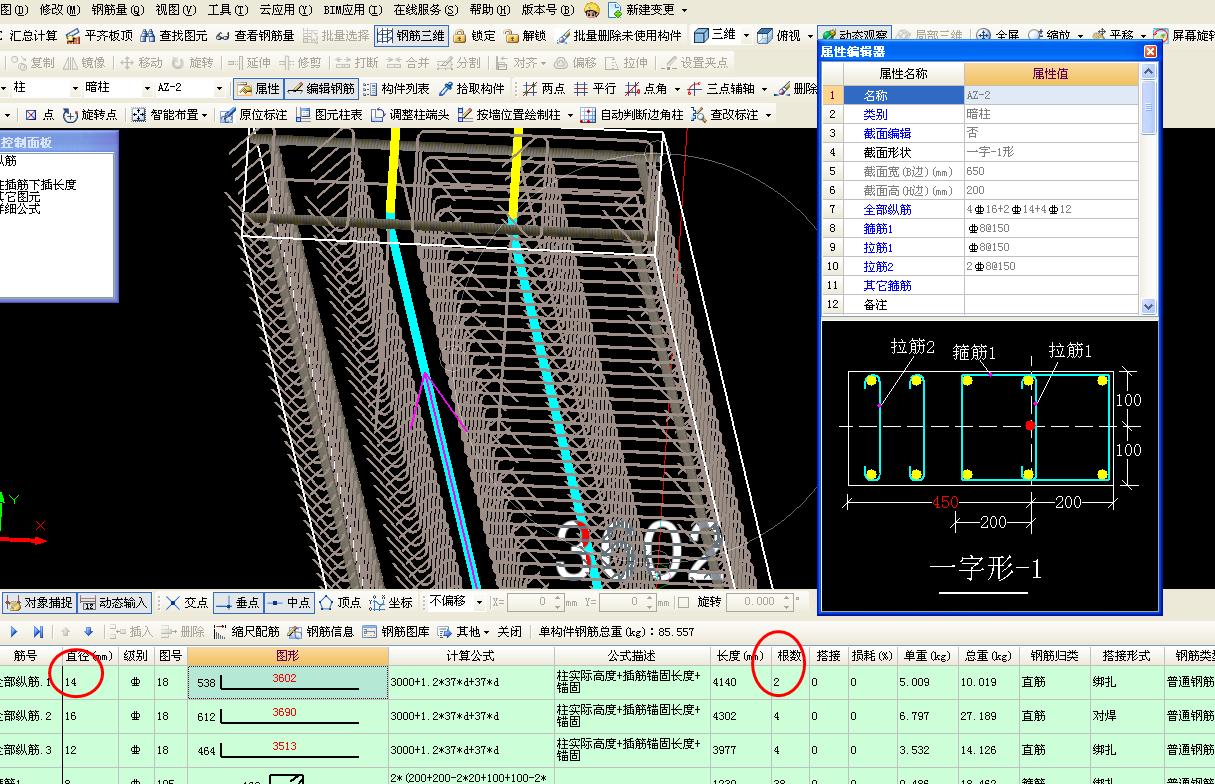Click 钢筋信息 button

click(x=321, y=632)
